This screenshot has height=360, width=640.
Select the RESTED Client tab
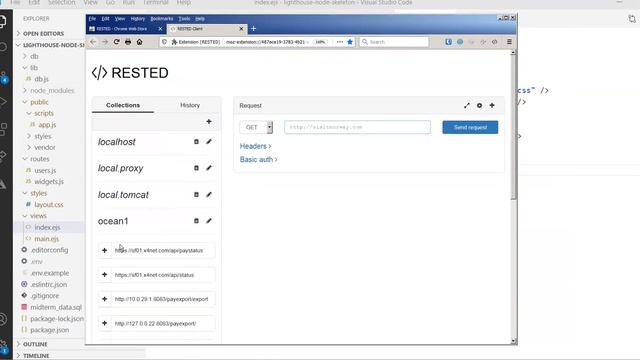point(207,29)
